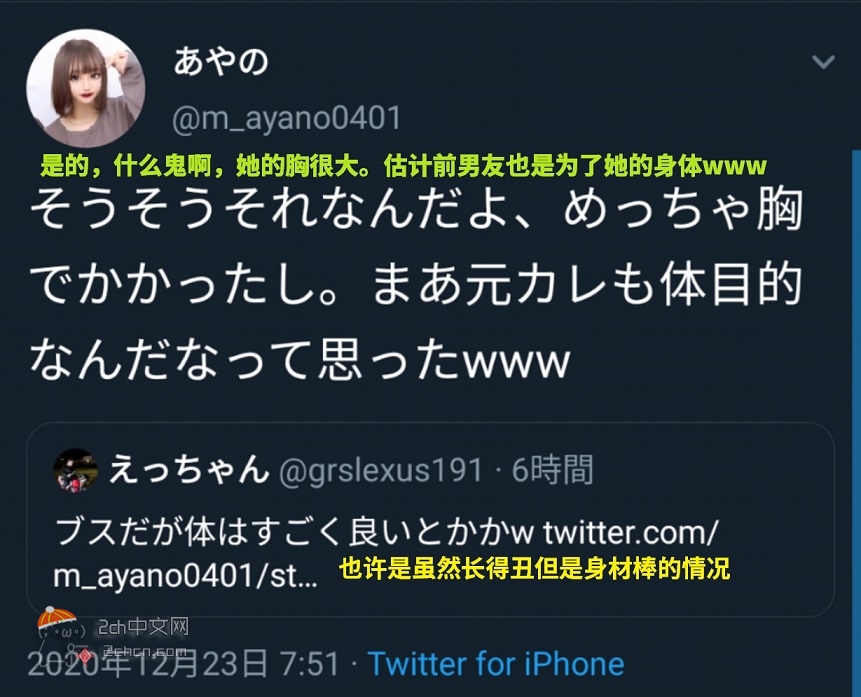Open the @m_ayano0401 handle
The height and width of the screenshot is (697, 861).
287,119
